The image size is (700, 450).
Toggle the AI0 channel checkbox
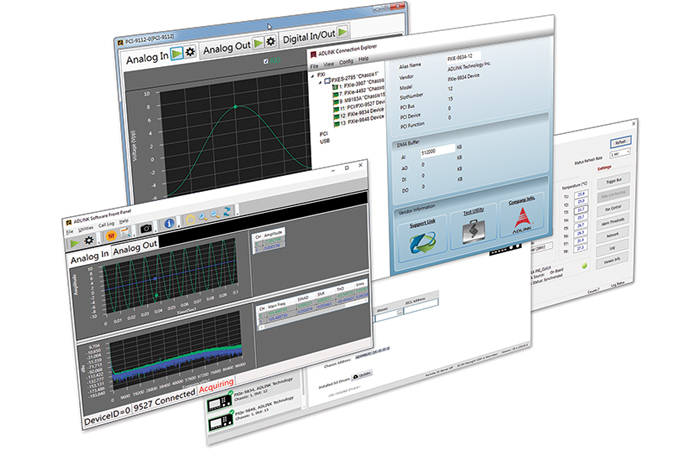point(266,61)
